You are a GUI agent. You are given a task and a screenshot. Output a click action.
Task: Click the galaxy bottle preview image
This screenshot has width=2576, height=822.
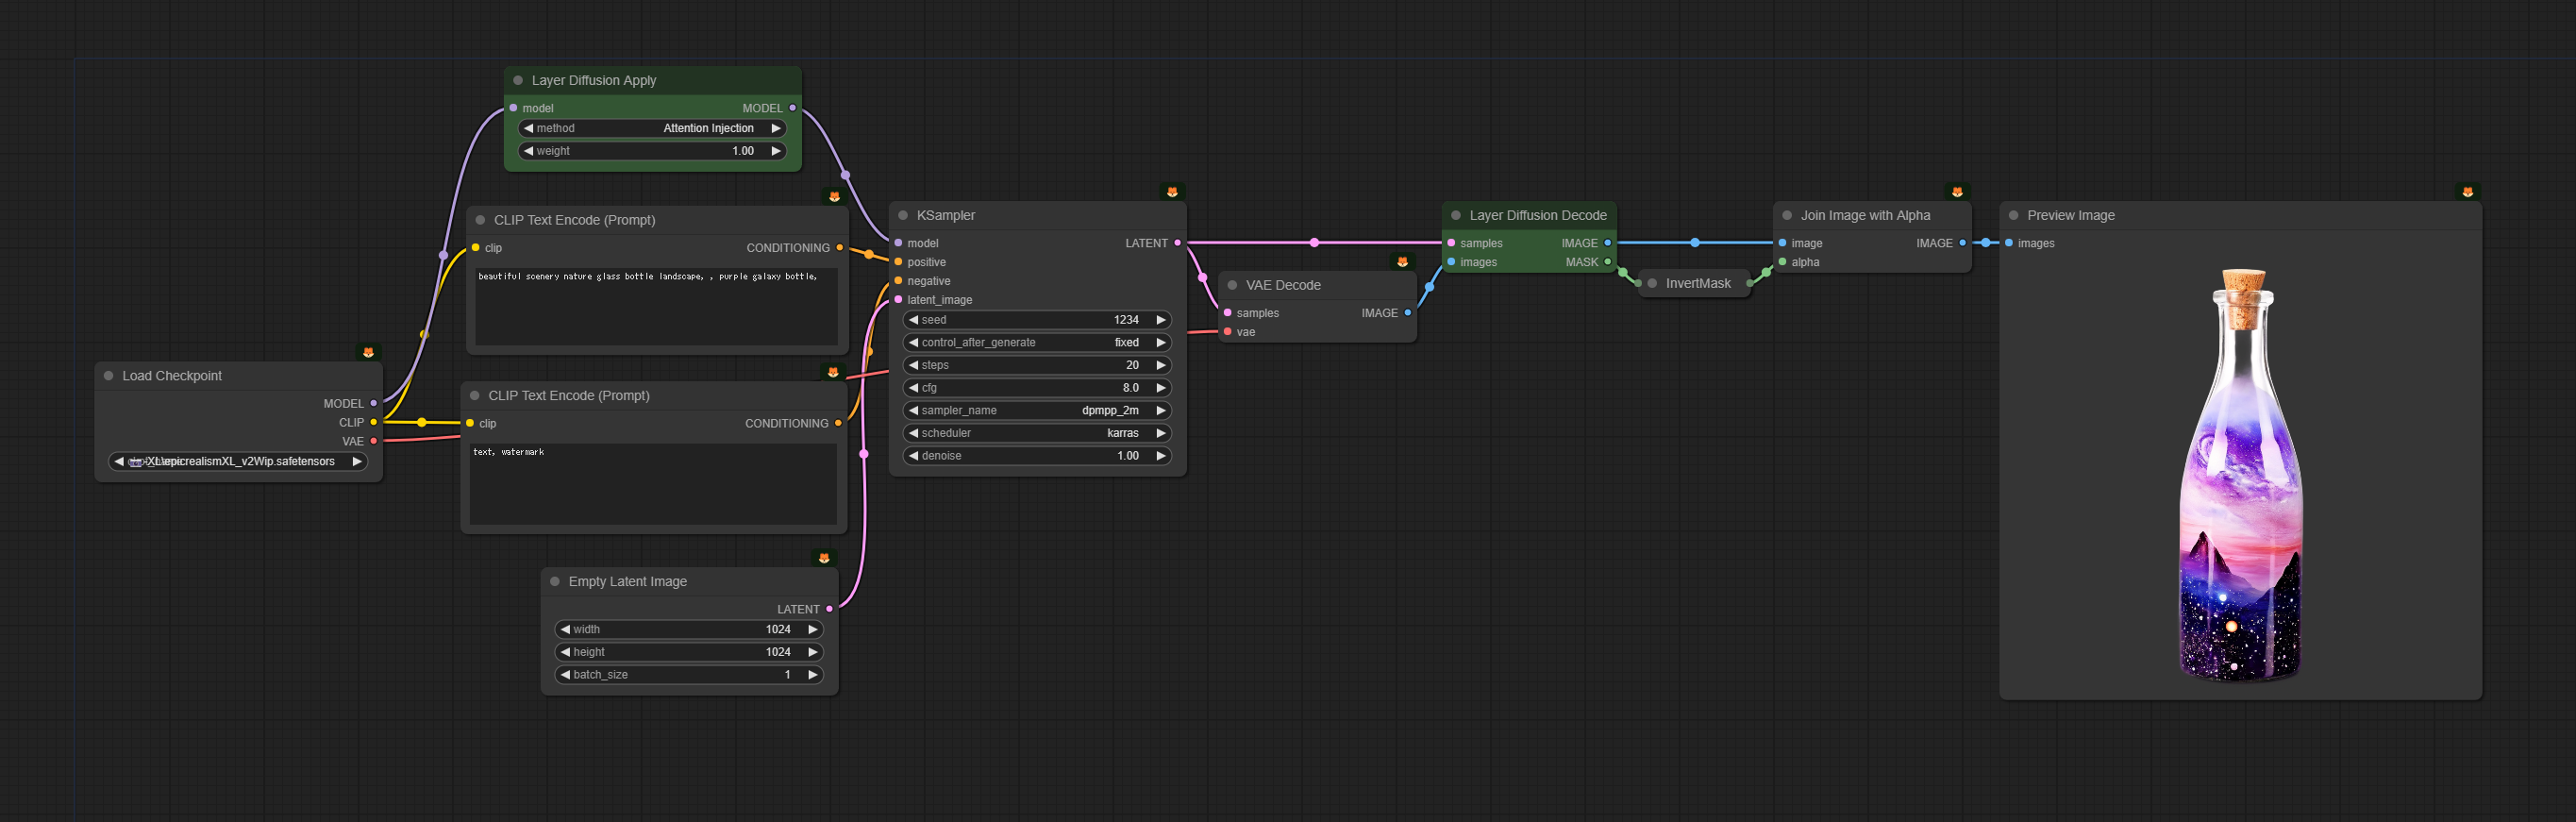2240,476
